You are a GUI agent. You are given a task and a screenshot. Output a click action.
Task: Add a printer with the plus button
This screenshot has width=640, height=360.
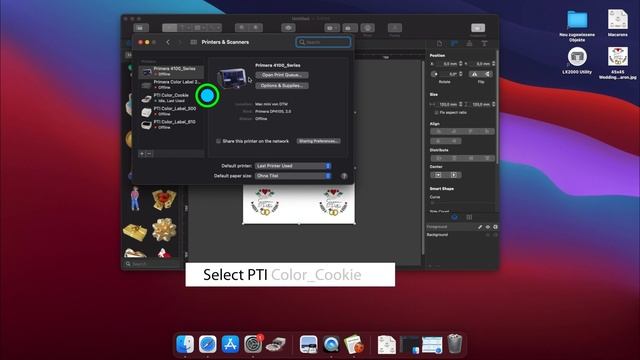(x=142, y=154)
